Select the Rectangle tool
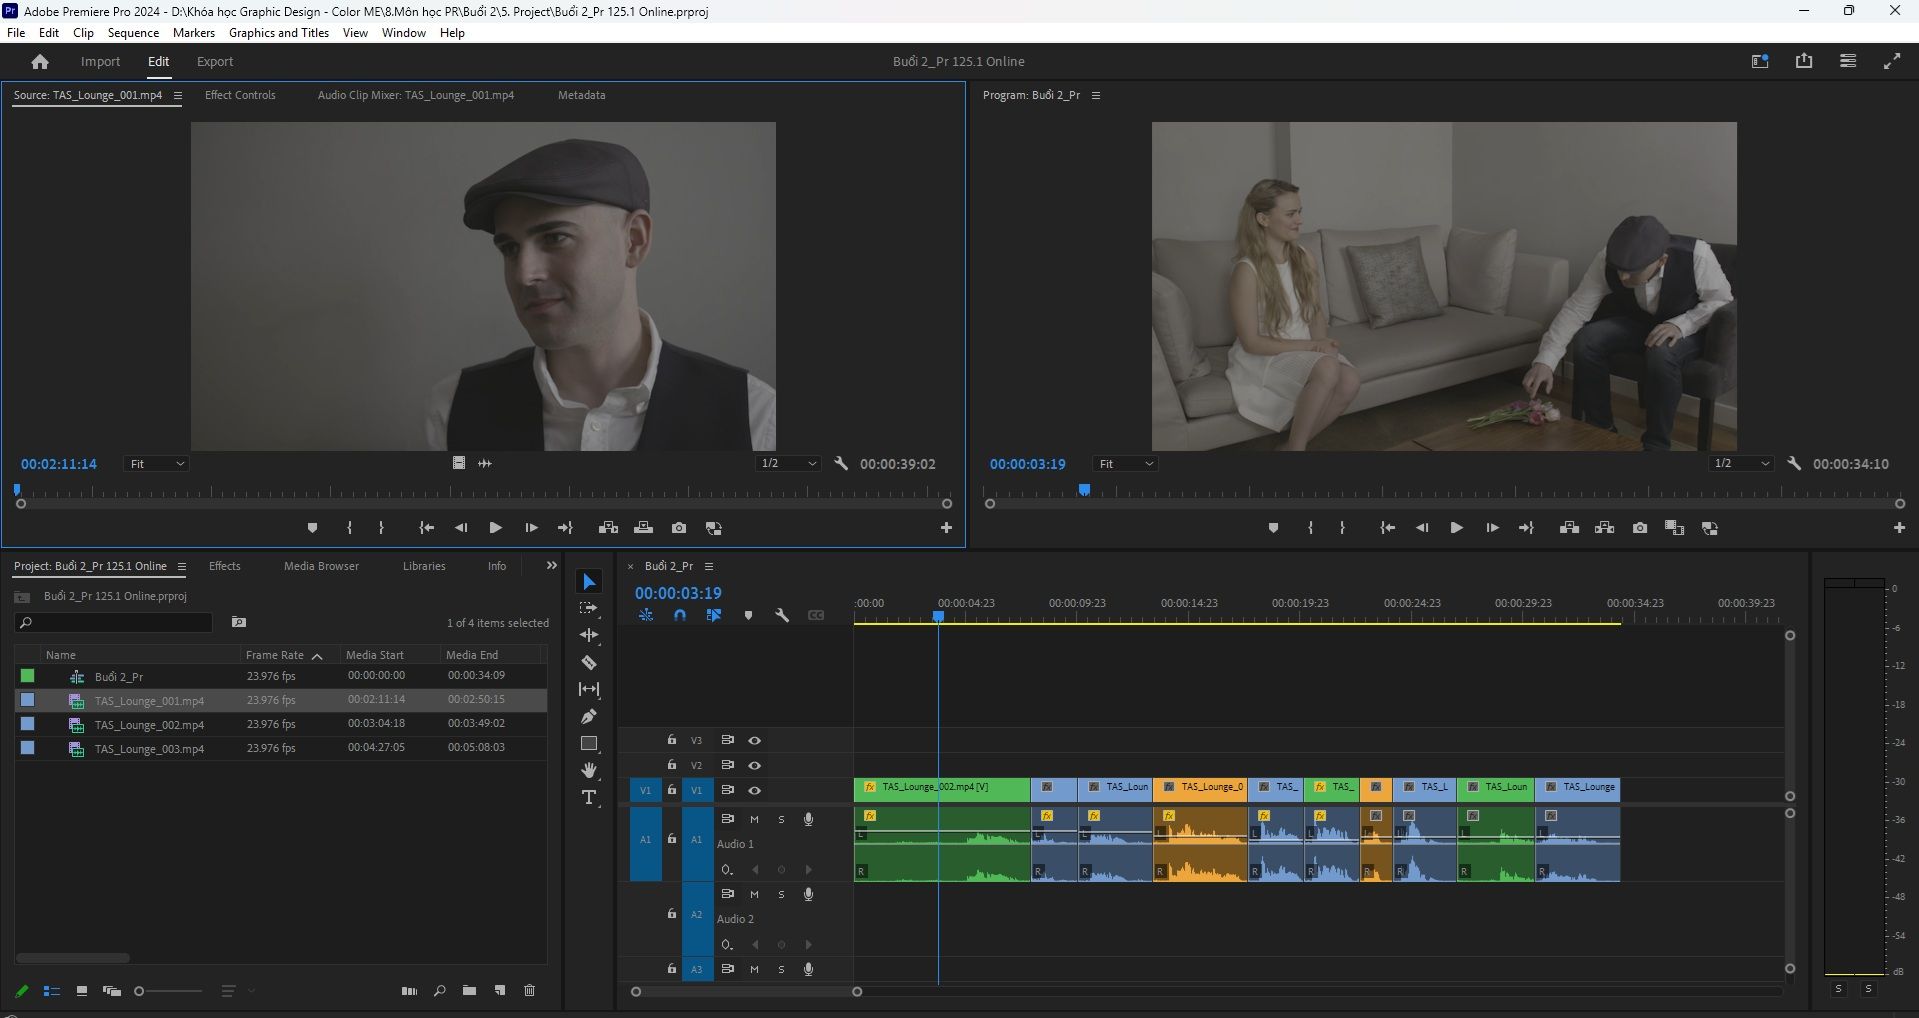The height and width of the screenshot is (1018, 1919). [x=589, y=743]
